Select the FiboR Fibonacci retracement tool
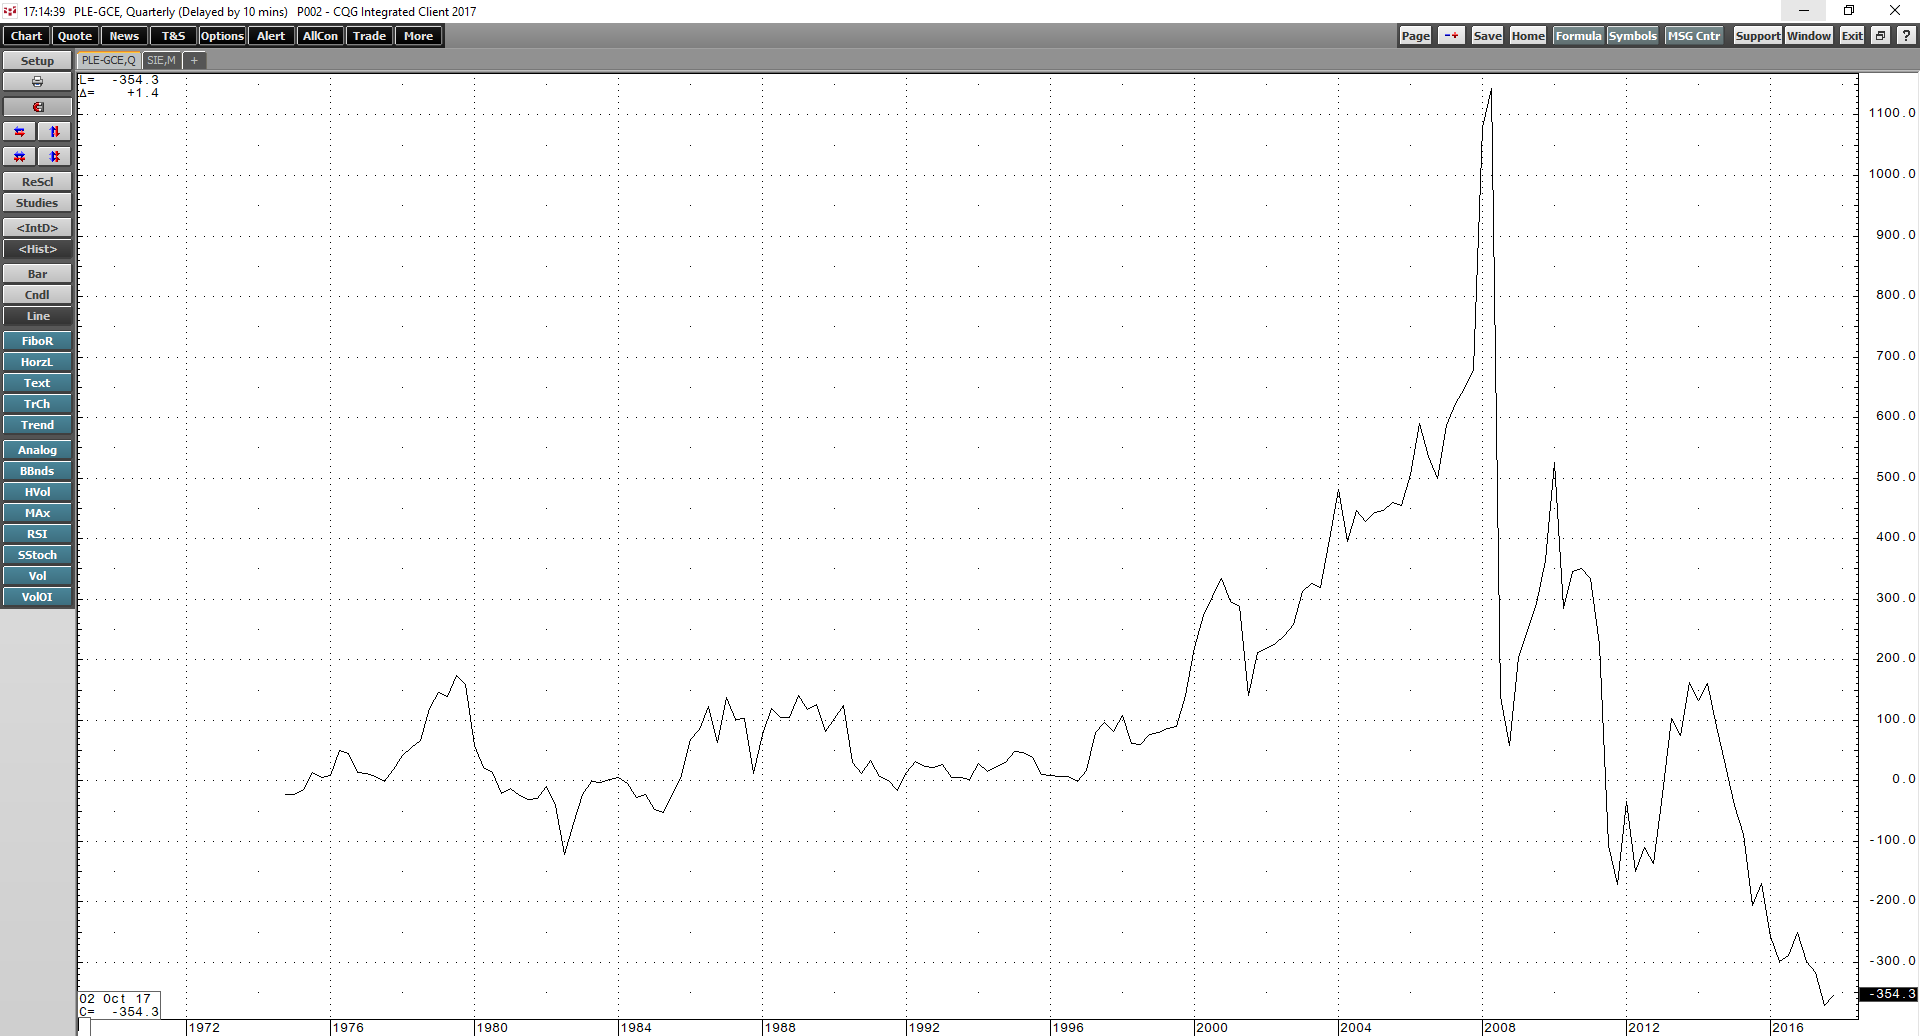Image resolution: width=1920 pixels, height=1036 pixels. [37, 341]
